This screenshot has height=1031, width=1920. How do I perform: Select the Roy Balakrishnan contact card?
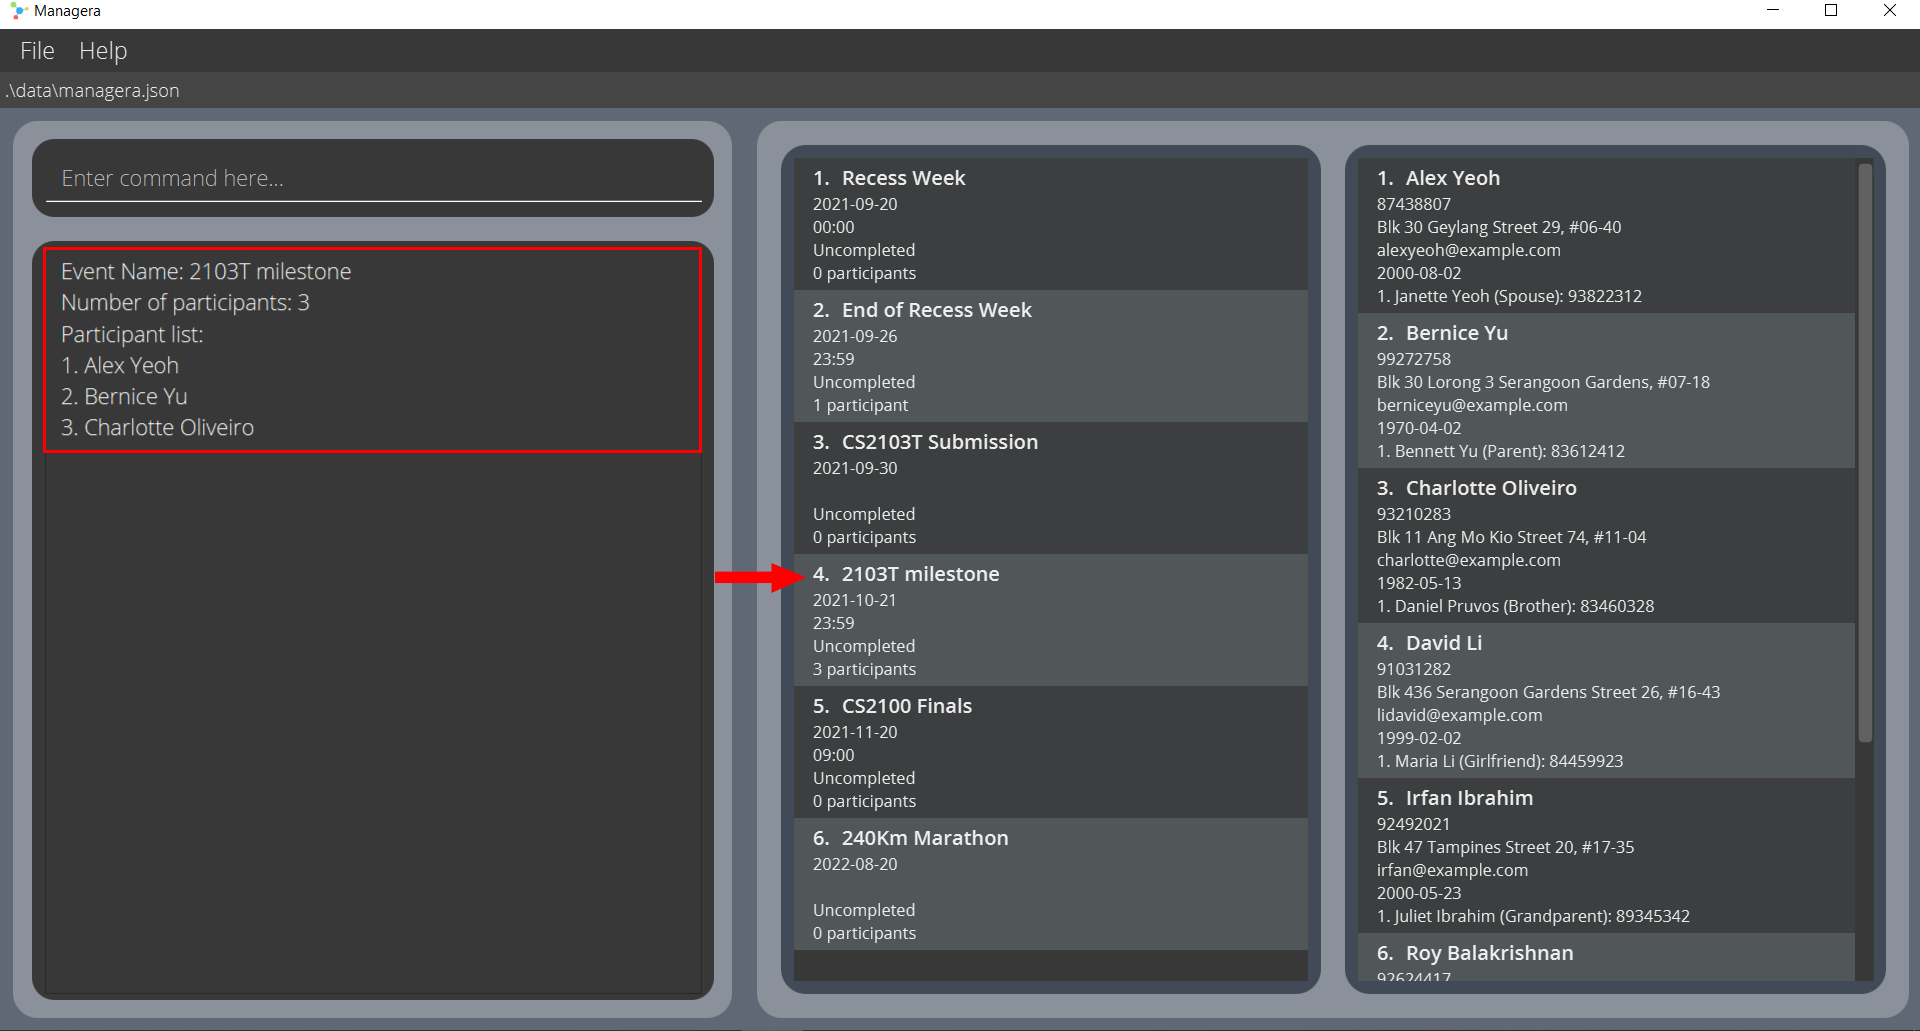[x=1606, y=957]
